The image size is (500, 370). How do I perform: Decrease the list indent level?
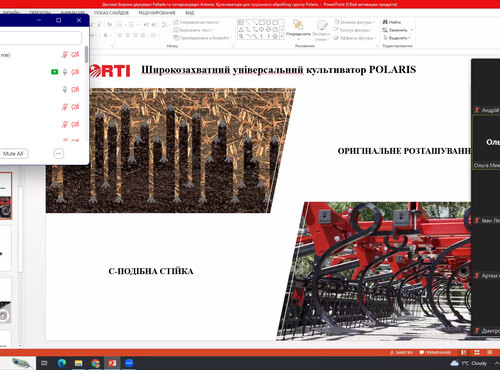click(146, 25)
